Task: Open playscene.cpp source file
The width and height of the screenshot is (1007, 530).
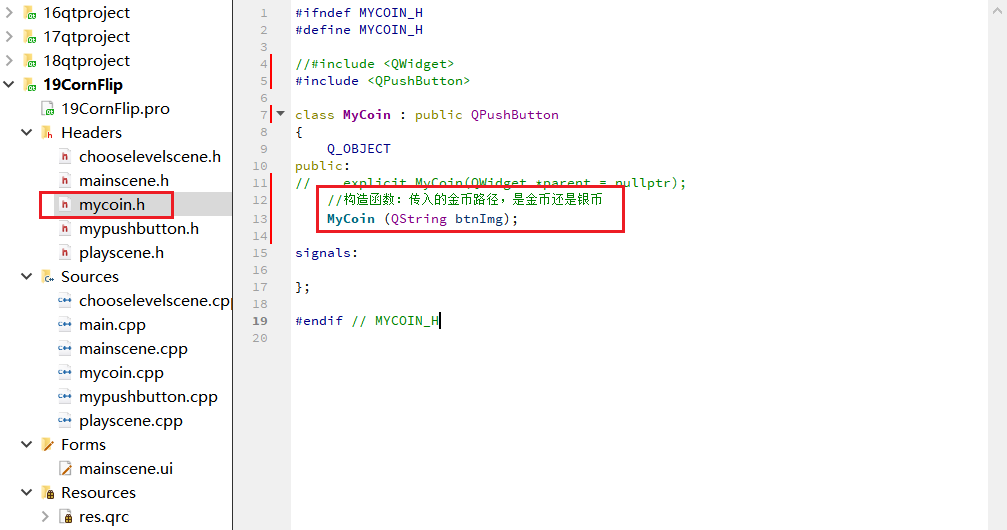Action: (130, 421)
